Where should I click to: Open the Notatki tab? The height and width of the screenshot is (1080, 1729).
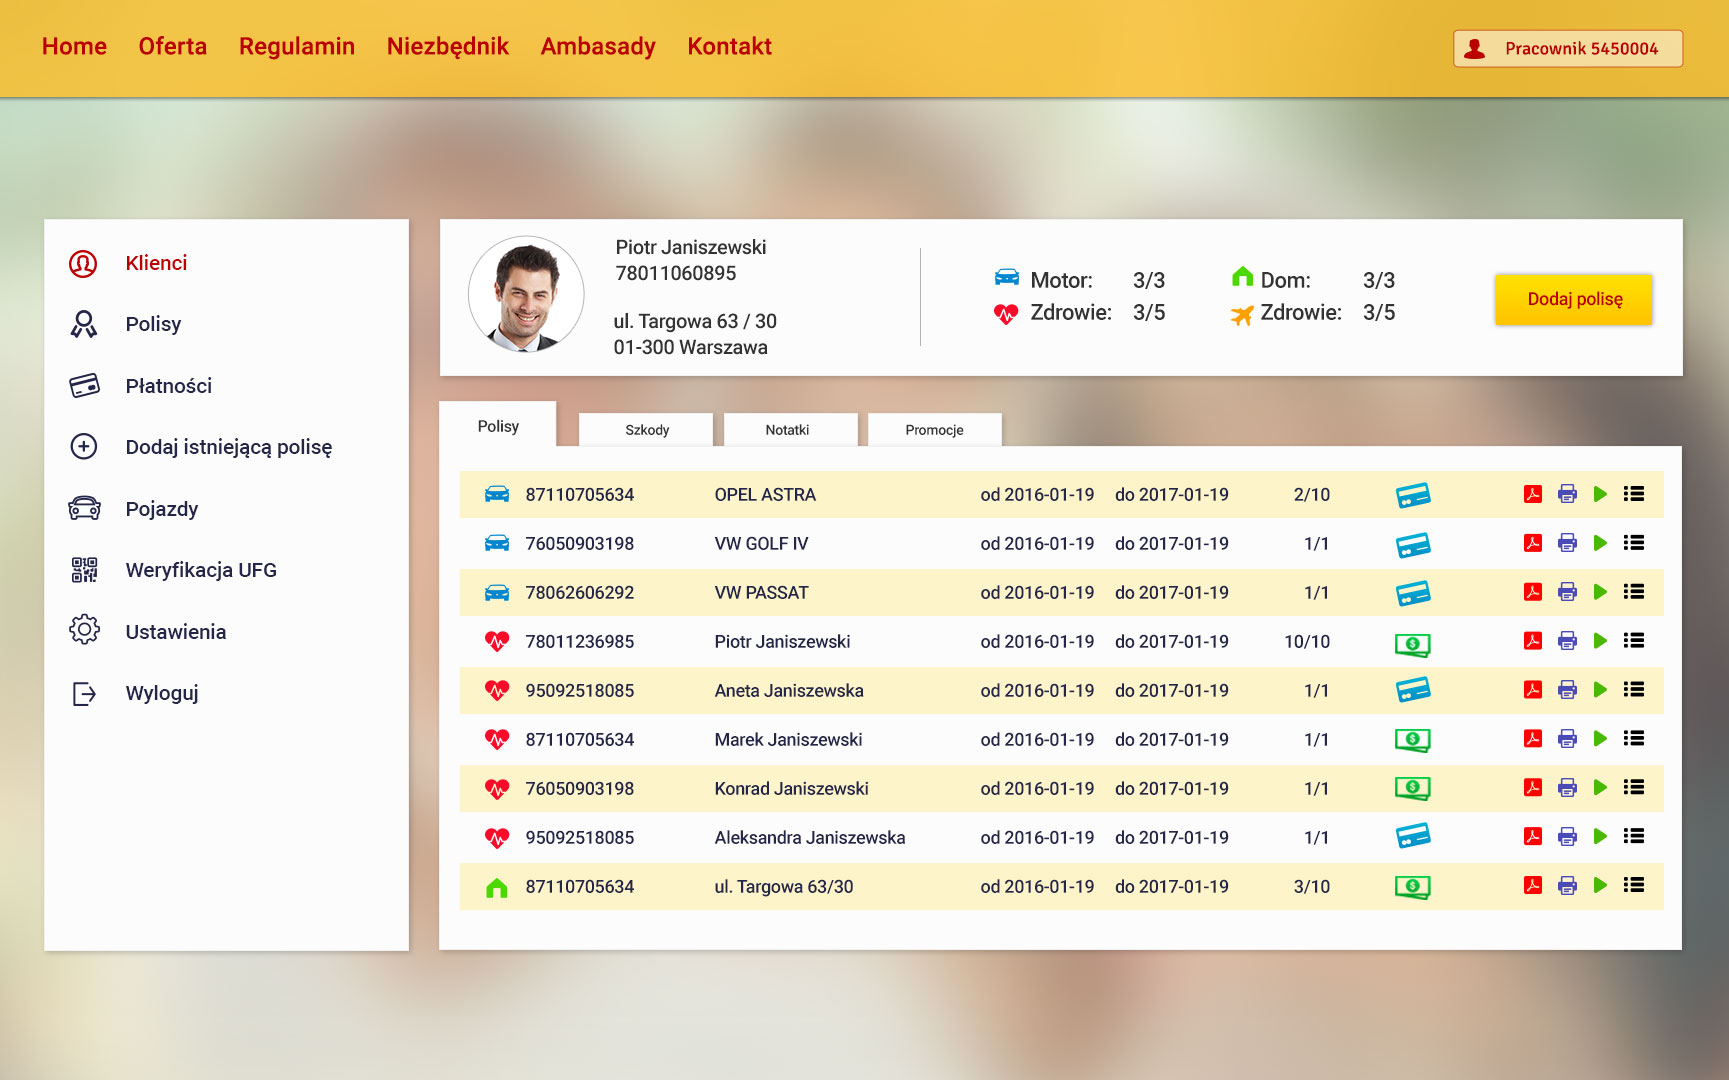click(789, 429)
